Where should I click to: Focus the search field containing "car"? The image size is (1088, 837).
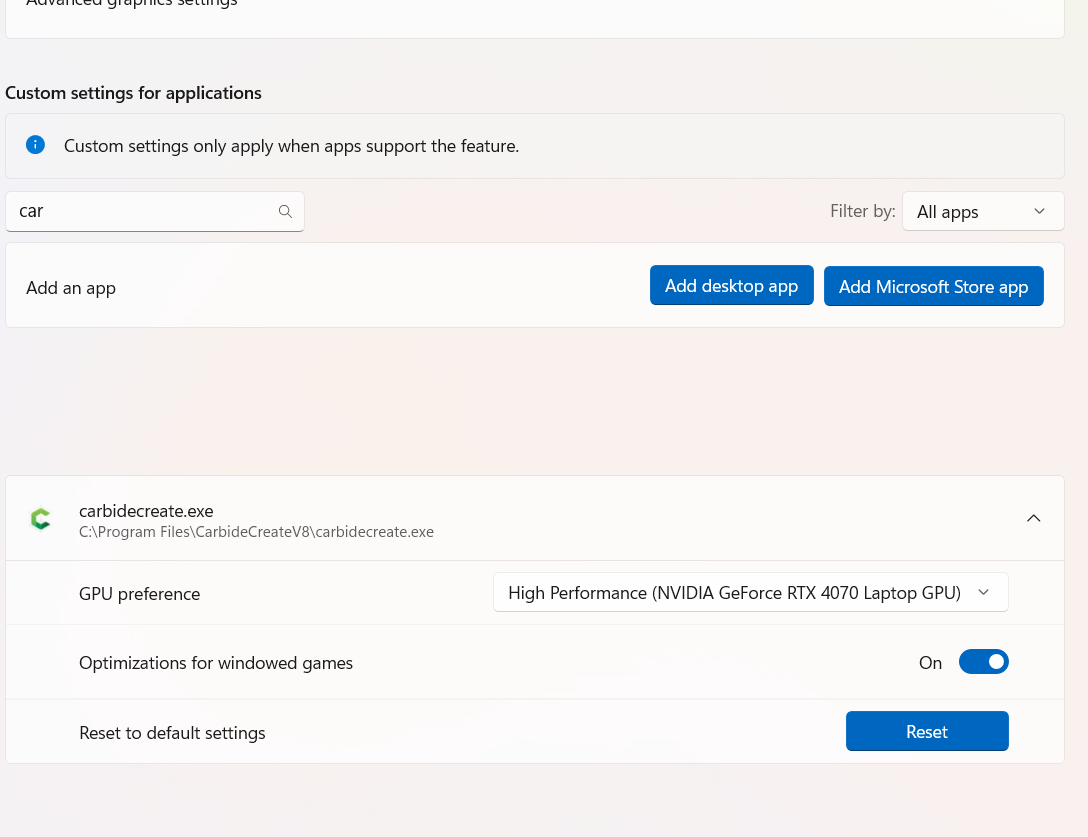(x=145, y=211)
